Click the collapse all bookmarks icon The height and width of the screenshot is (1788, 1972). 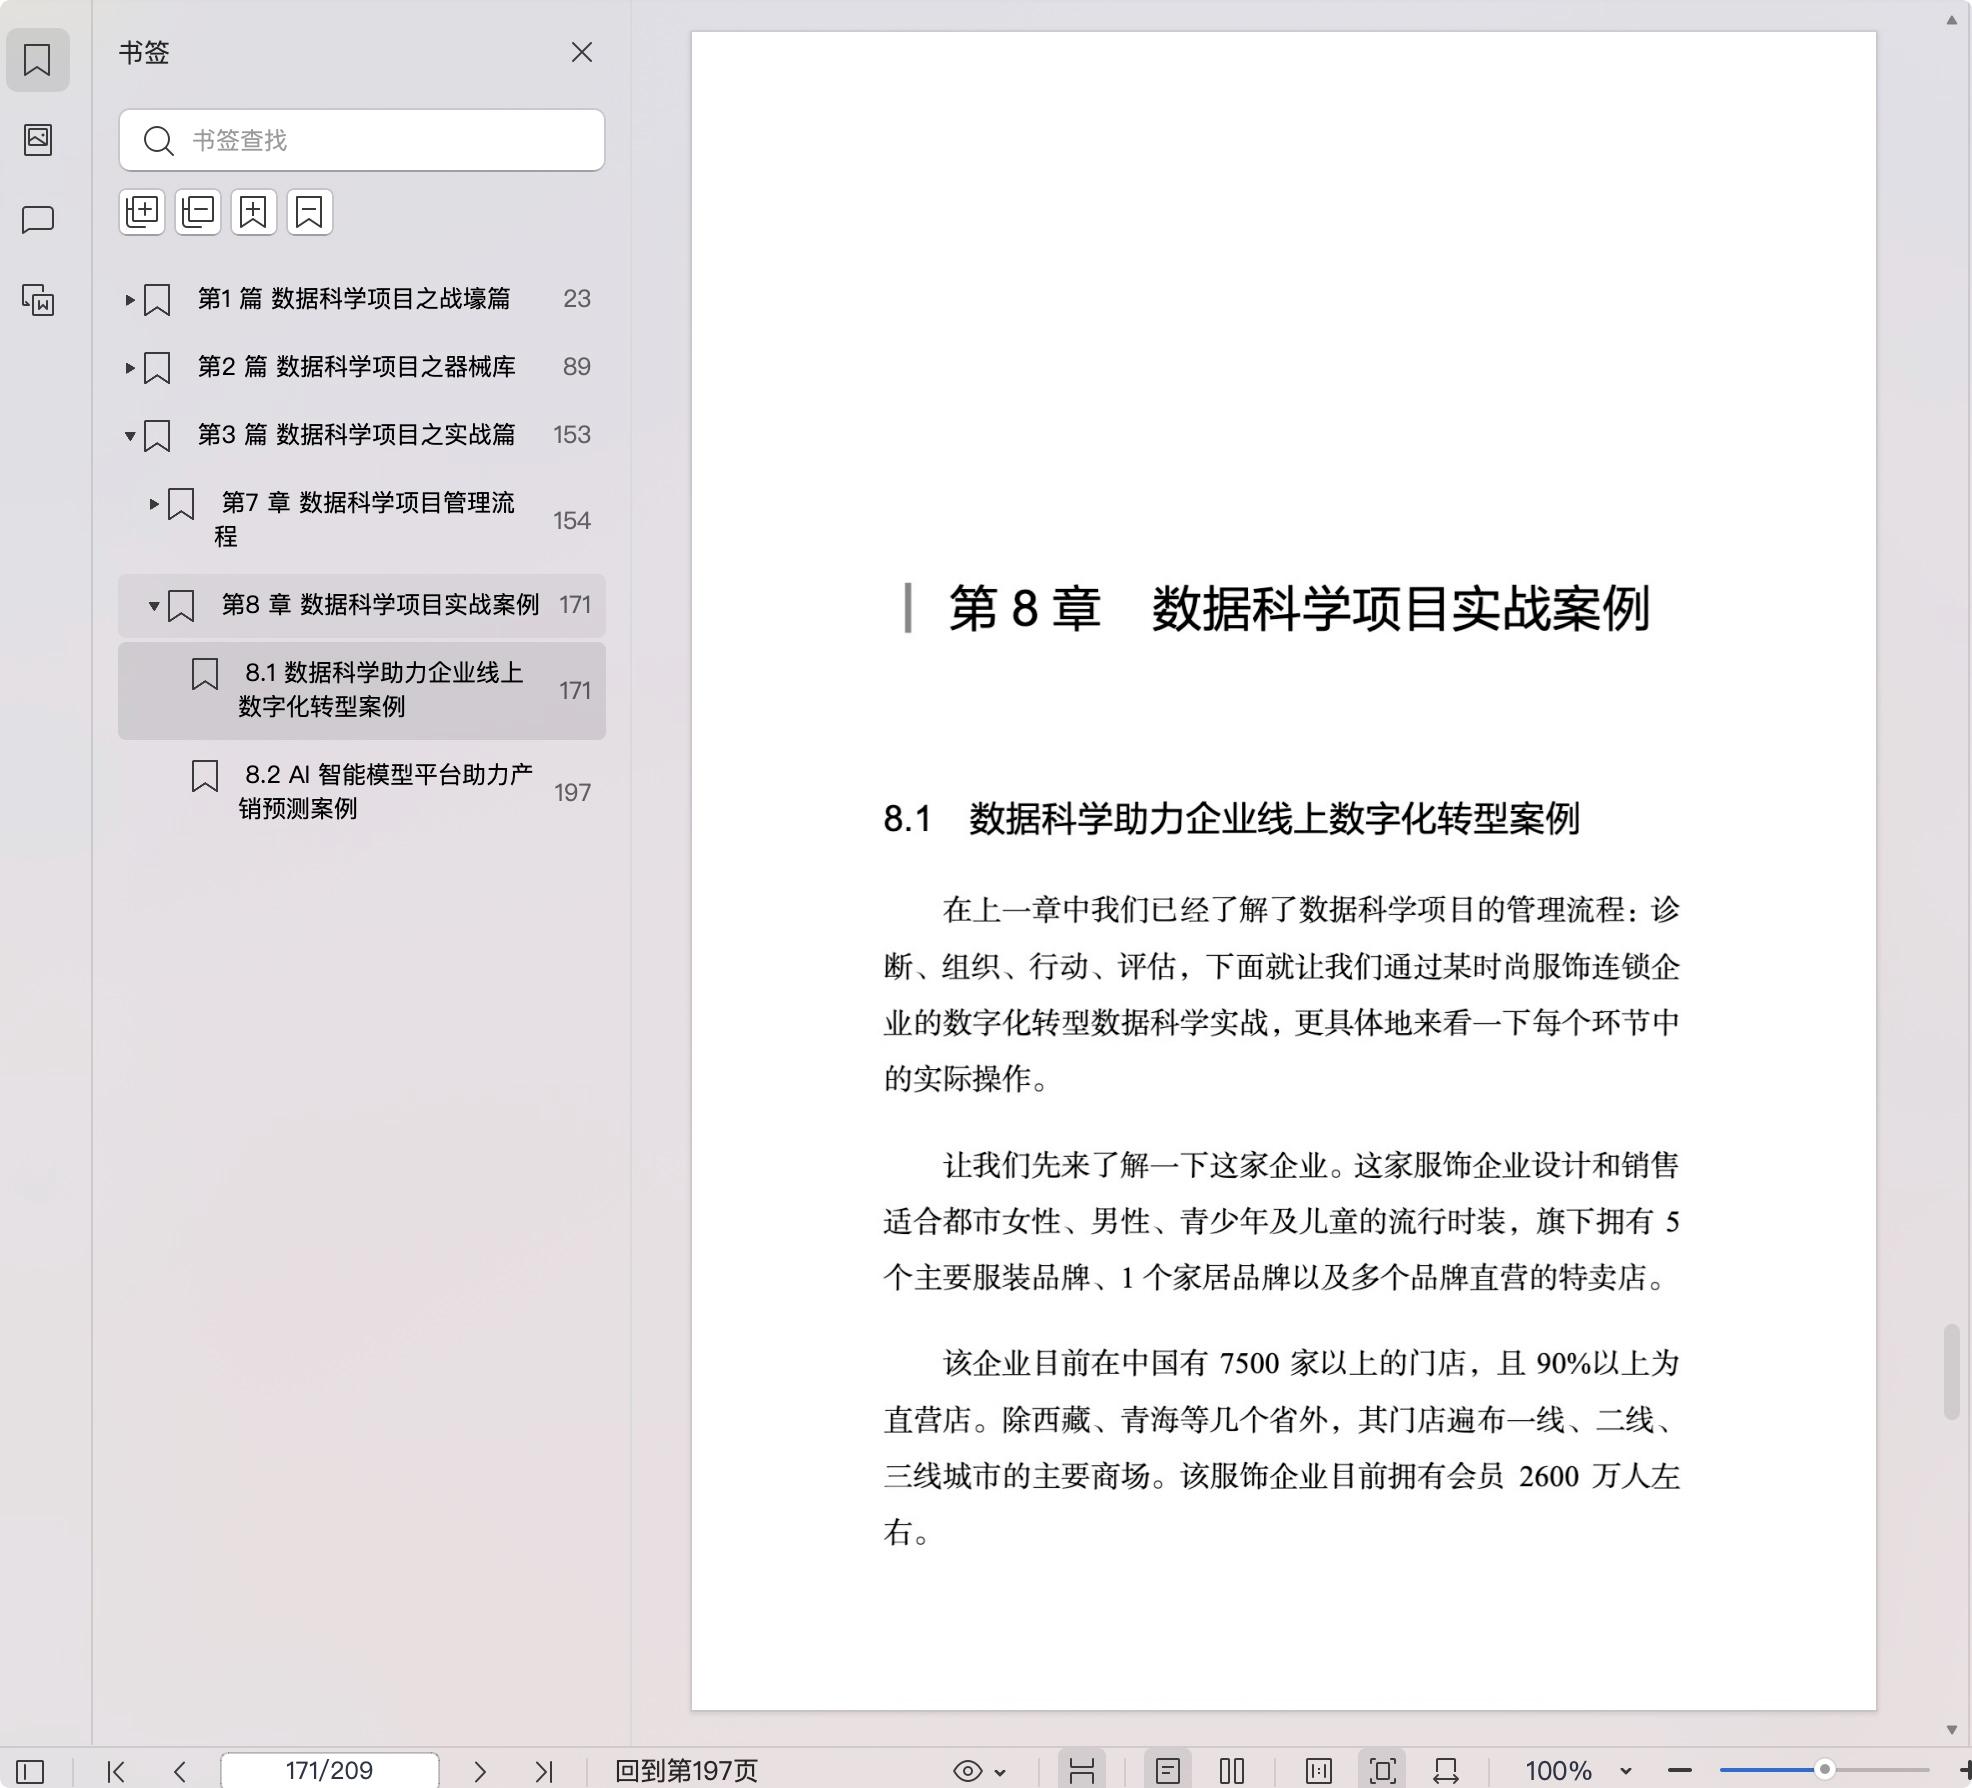pyautogui.click(x=198, y=212)
